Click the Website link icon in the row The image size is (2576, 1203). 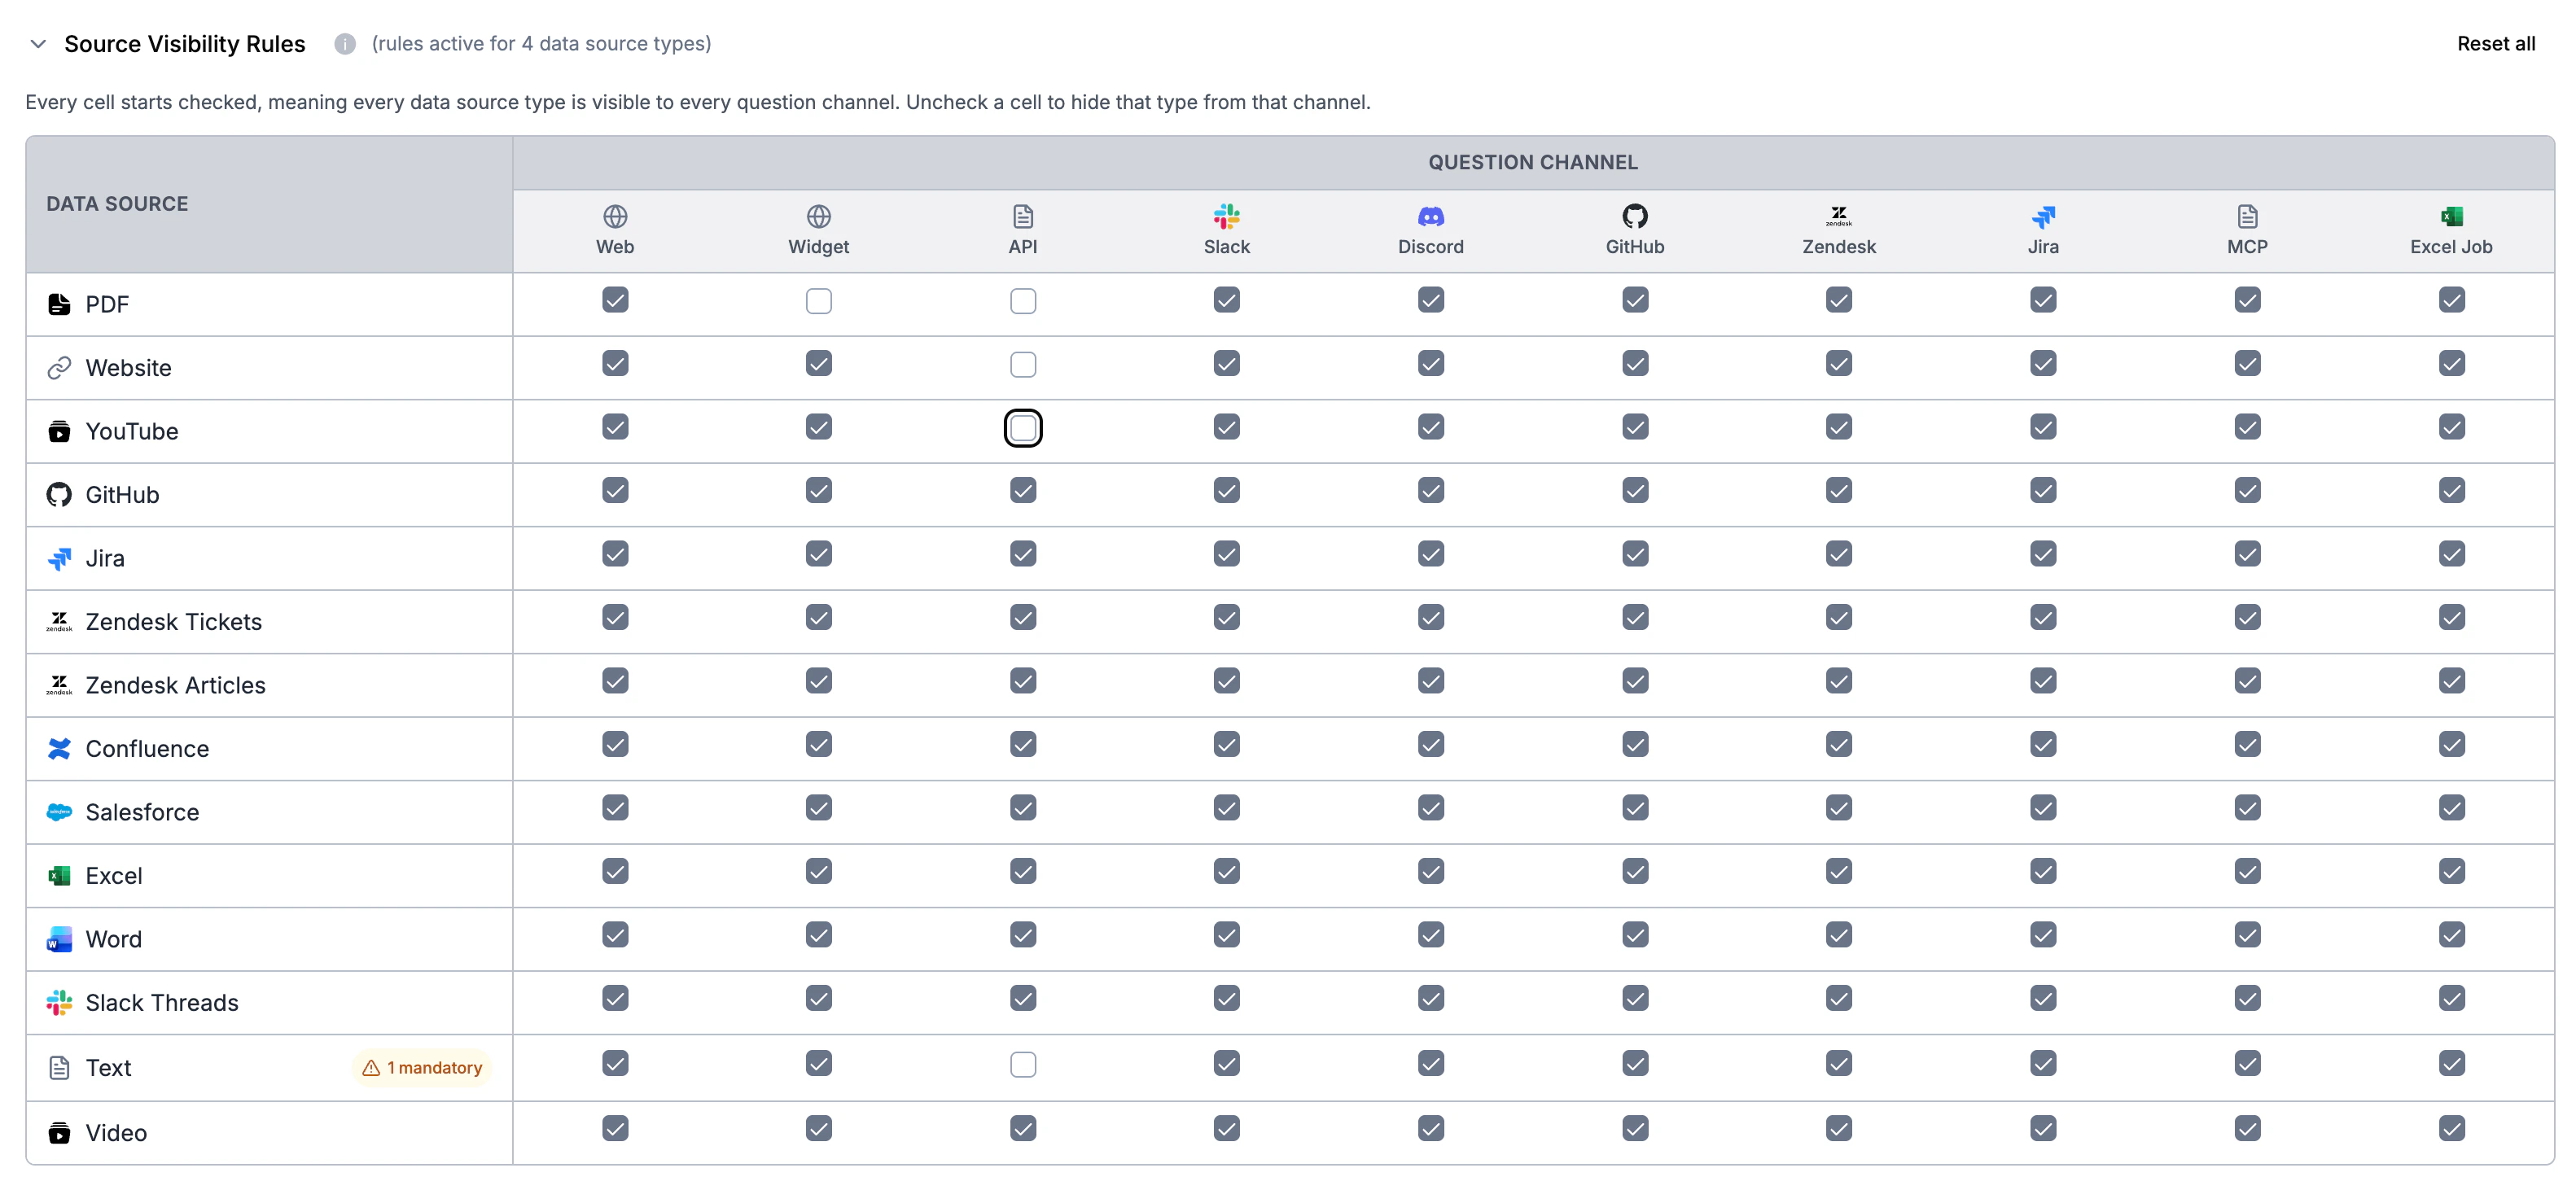pos(59,368)
